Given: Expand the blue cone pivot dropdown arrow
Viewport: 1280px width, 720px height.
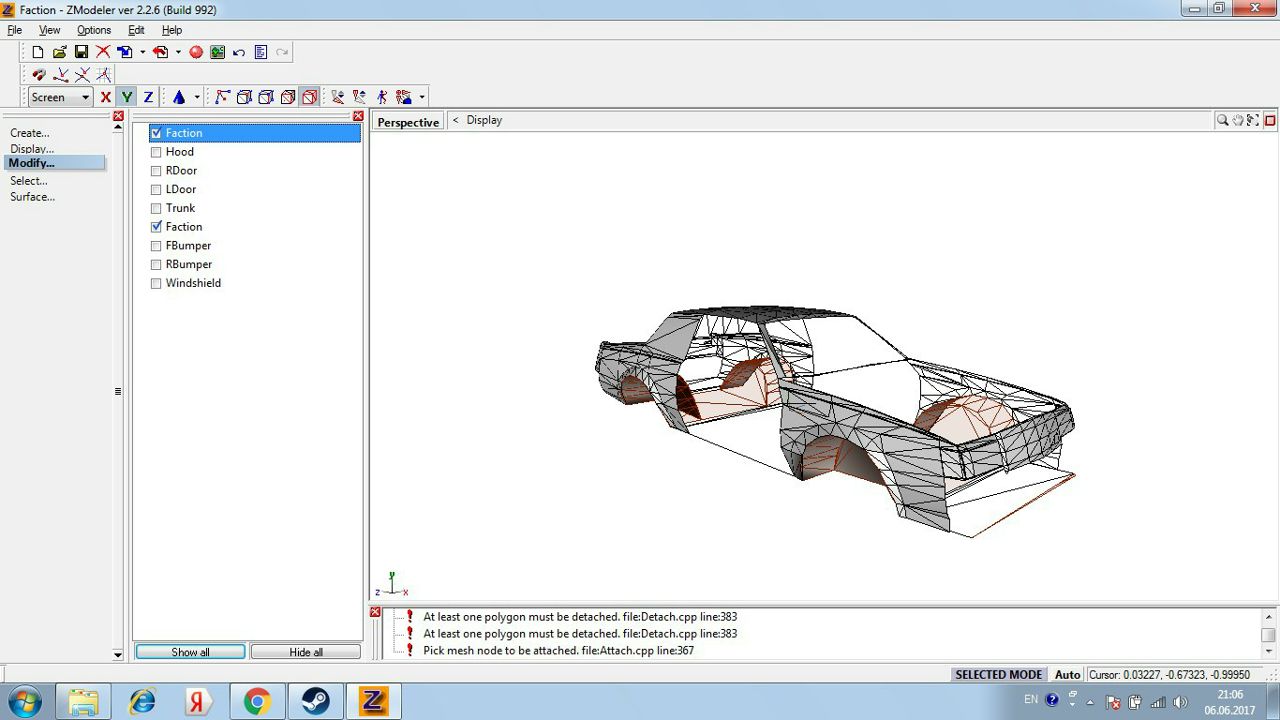Looking at the screenshot, I should coord(197,97).
